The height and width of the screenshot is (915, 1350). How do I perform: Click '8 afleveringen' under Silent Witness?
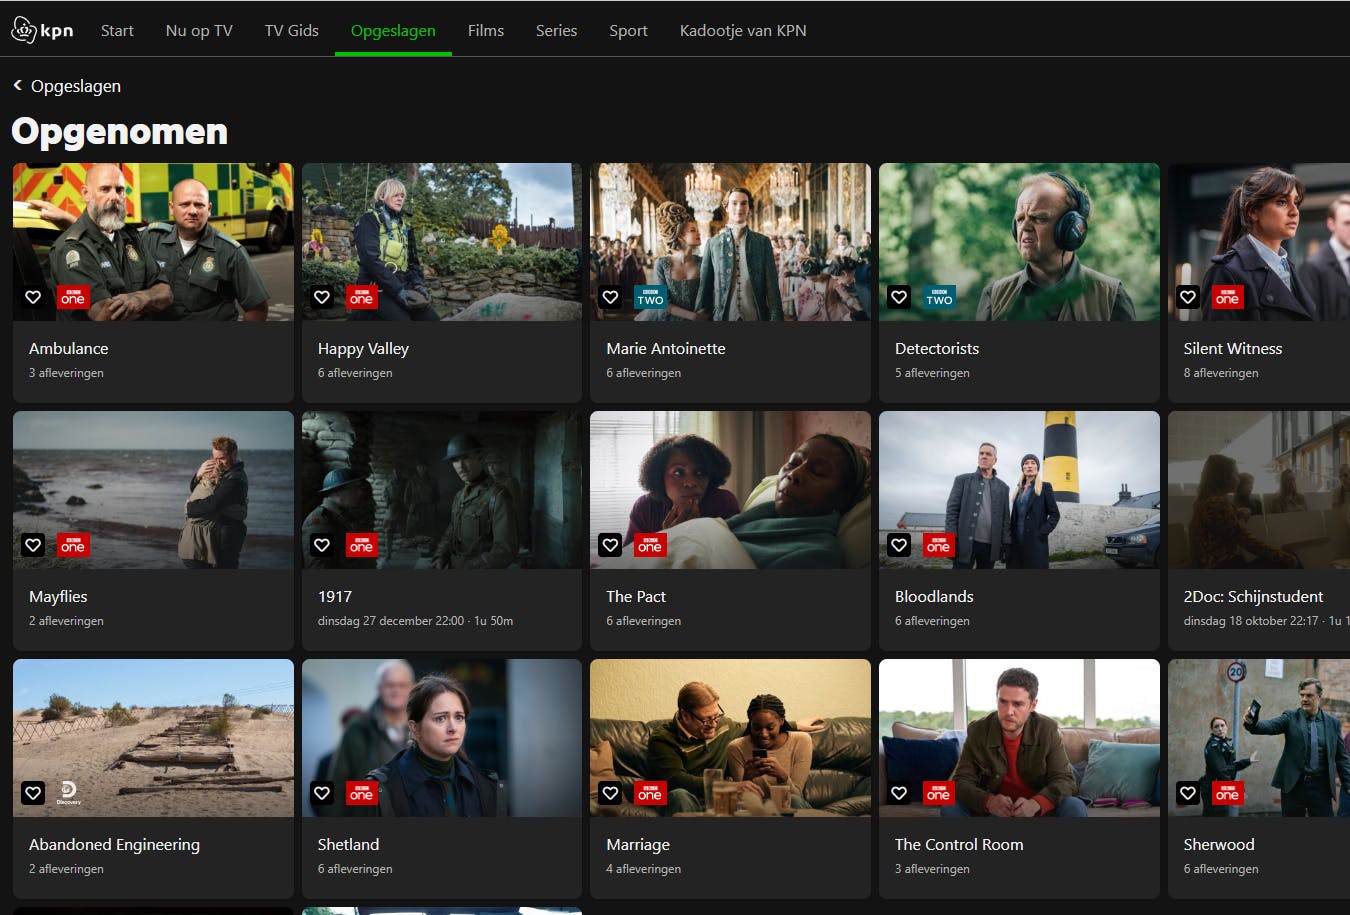point(1221,373)
